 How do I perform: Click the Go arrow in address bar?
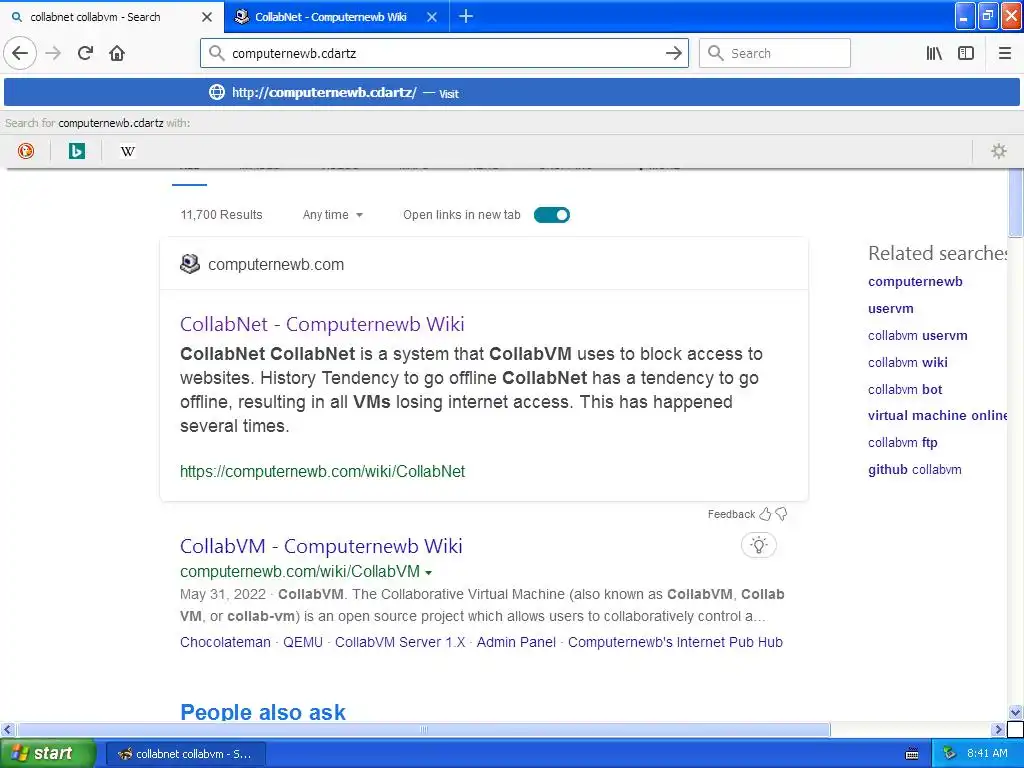(673, 53)
